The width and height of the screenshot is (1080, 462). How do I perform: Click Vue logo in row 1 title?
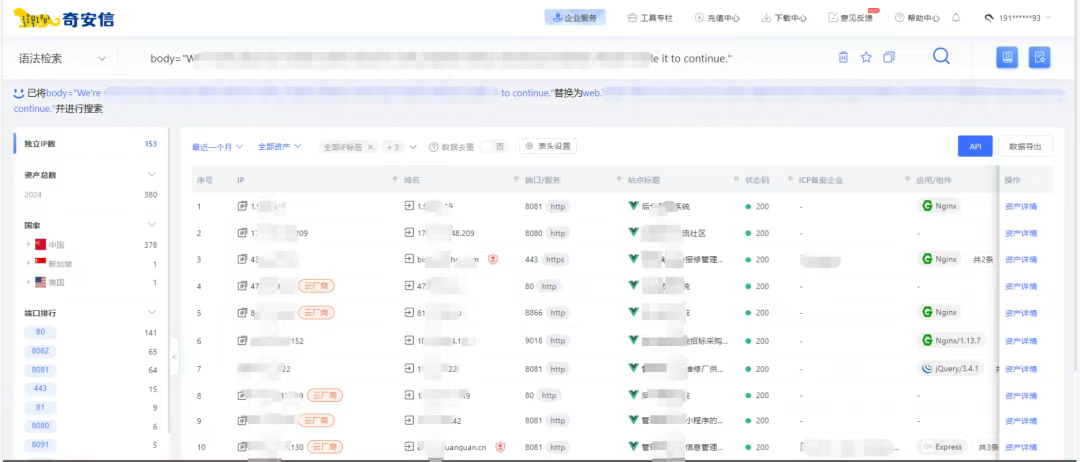click(634, 205)
